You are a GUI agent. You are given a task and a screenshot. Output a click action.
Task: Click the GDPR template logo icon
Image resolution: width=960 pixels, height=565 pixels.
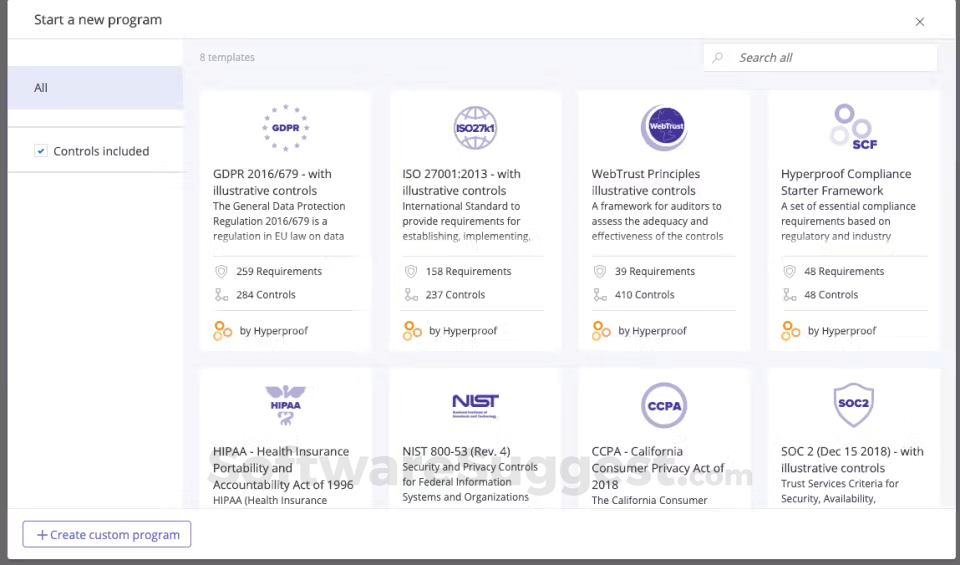click(285, 127)
